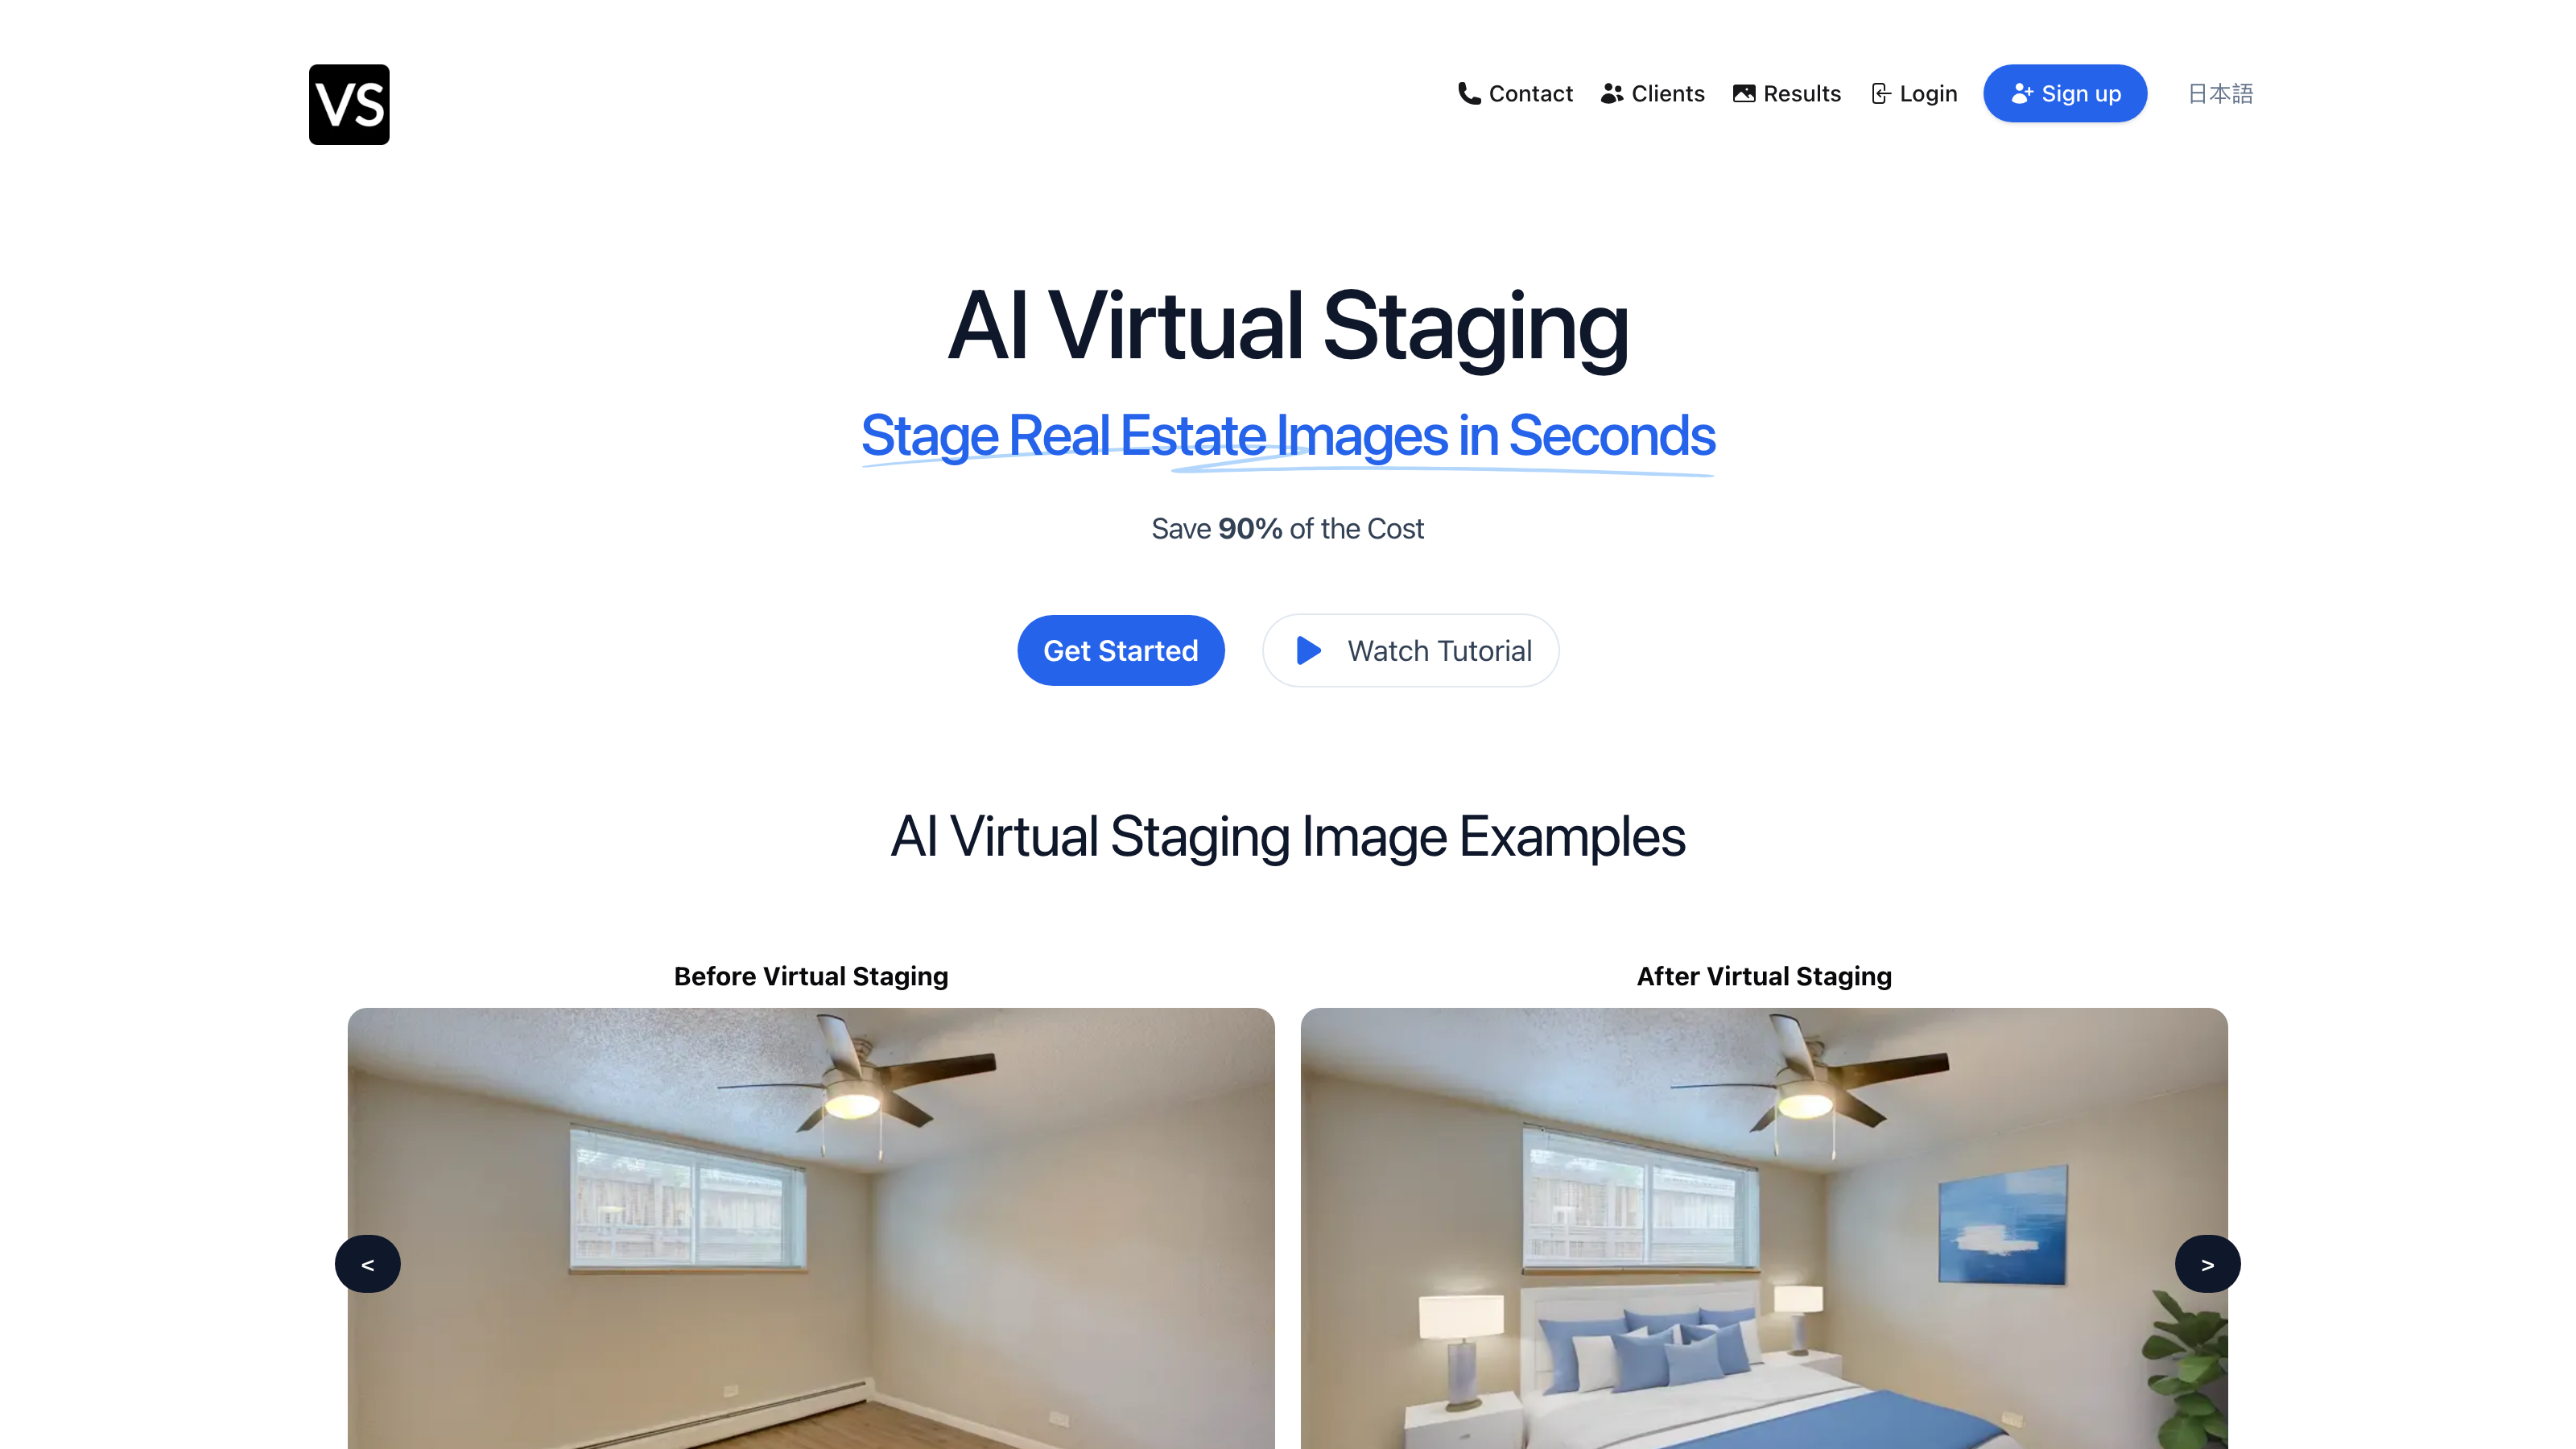Image resolution: width=2576 pixels, height=1449 pixels.
Task: Click the right arrow navigation icon
Action: pyautogui.click(x=2208, y=1263)
